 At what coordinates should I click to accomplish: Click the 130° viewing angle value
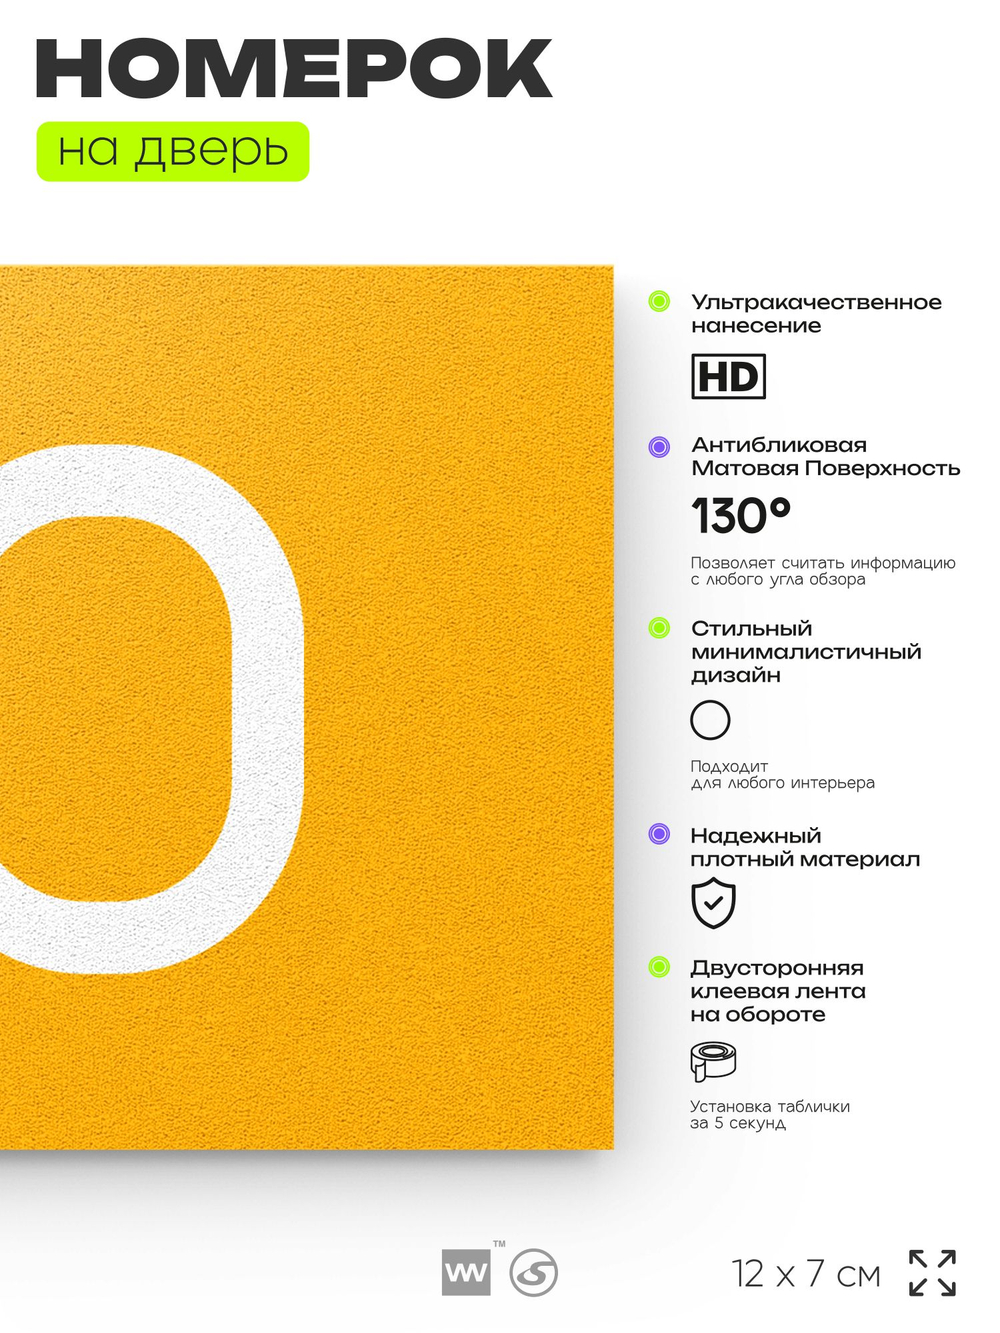(741, 517)
